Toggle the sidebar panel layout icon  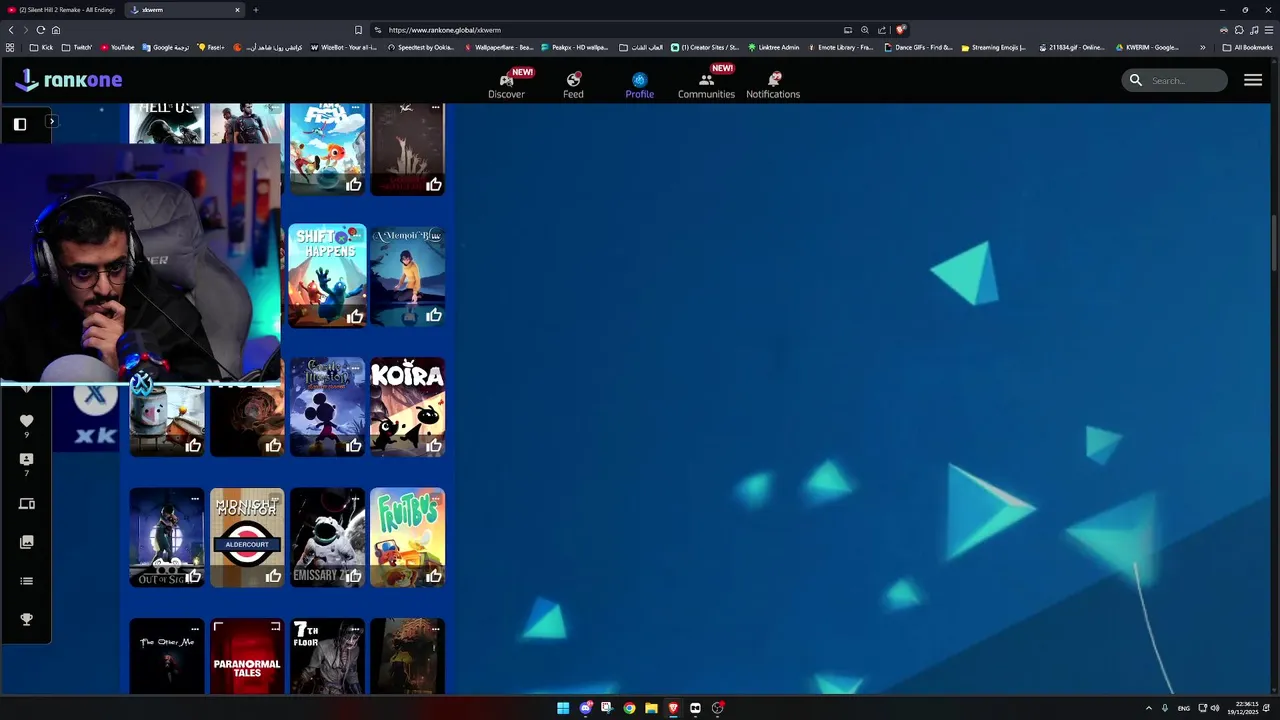(x=20, y=124)
